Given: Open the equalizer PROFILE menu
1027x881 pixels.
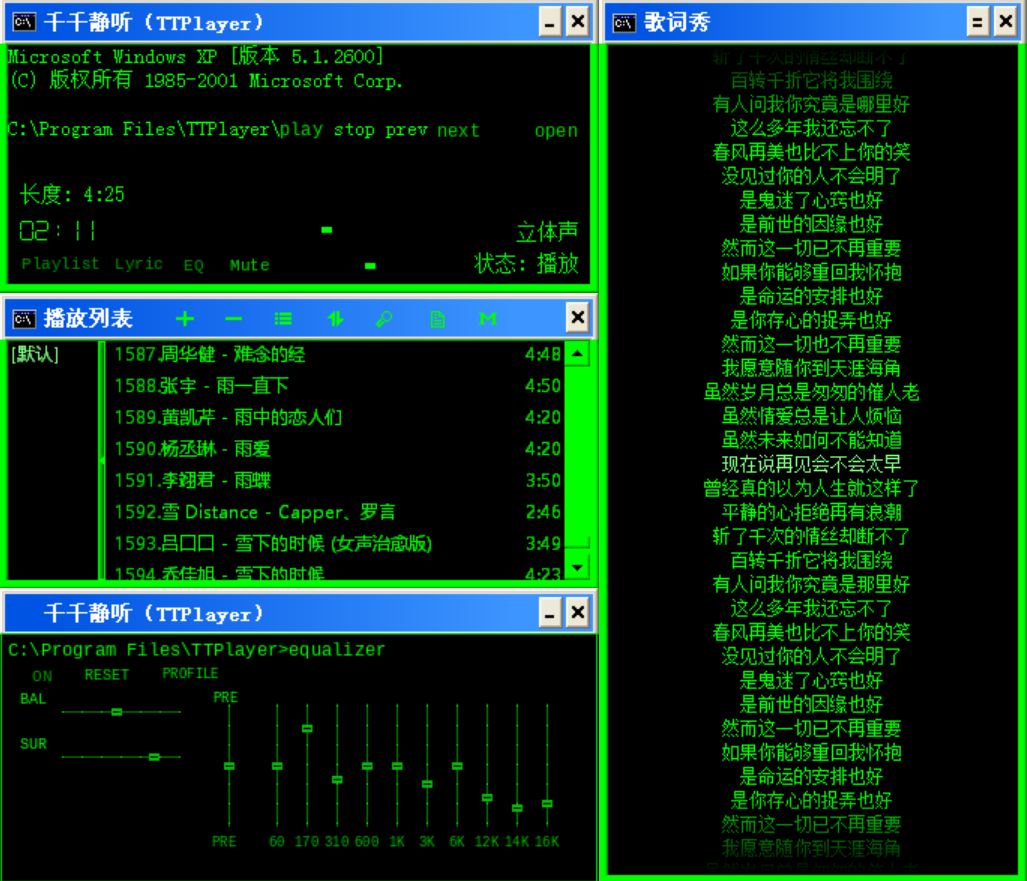Looking at the screenshot, I should click(190, 673).
